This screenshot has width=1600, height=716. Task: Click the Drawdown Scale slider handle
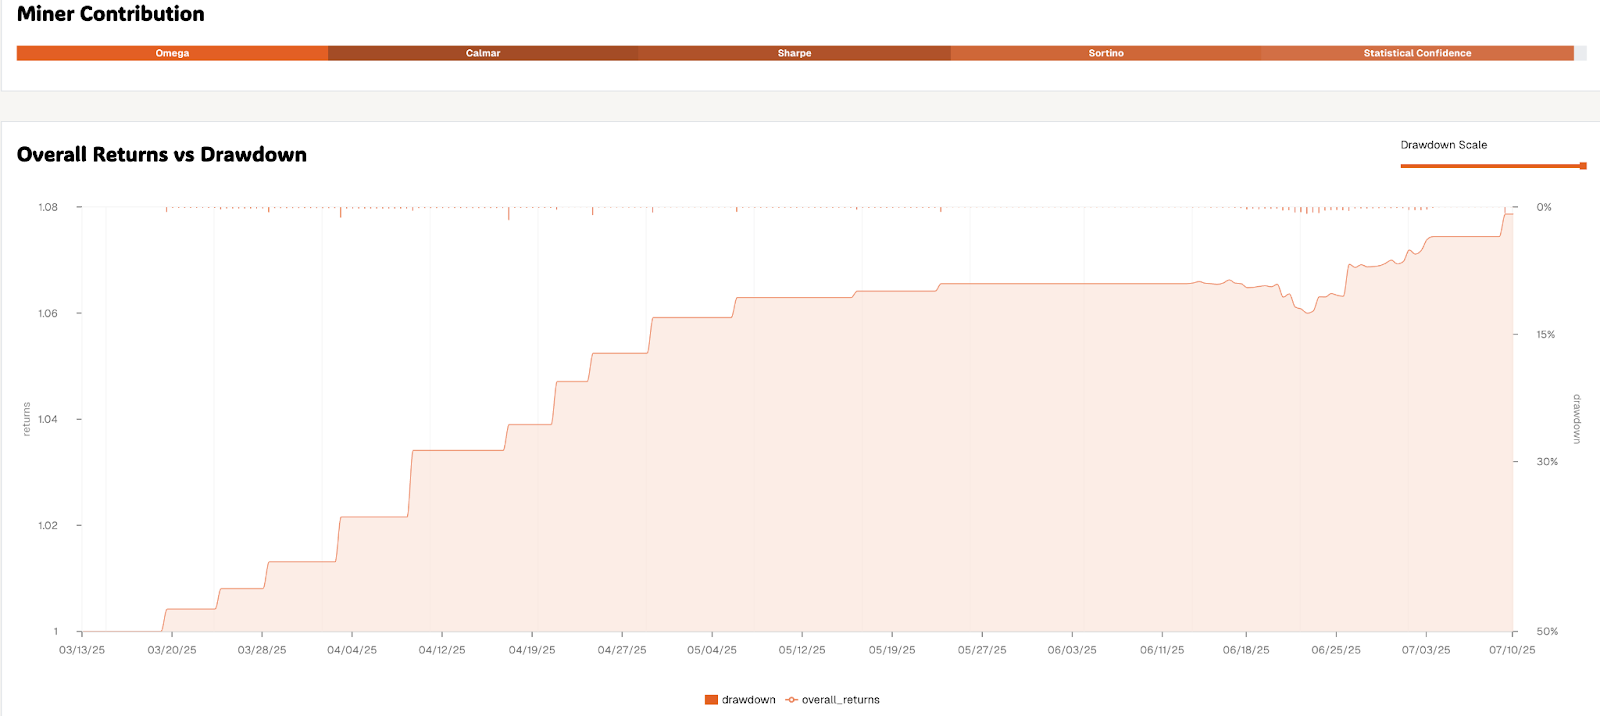tap(1583, 166)
